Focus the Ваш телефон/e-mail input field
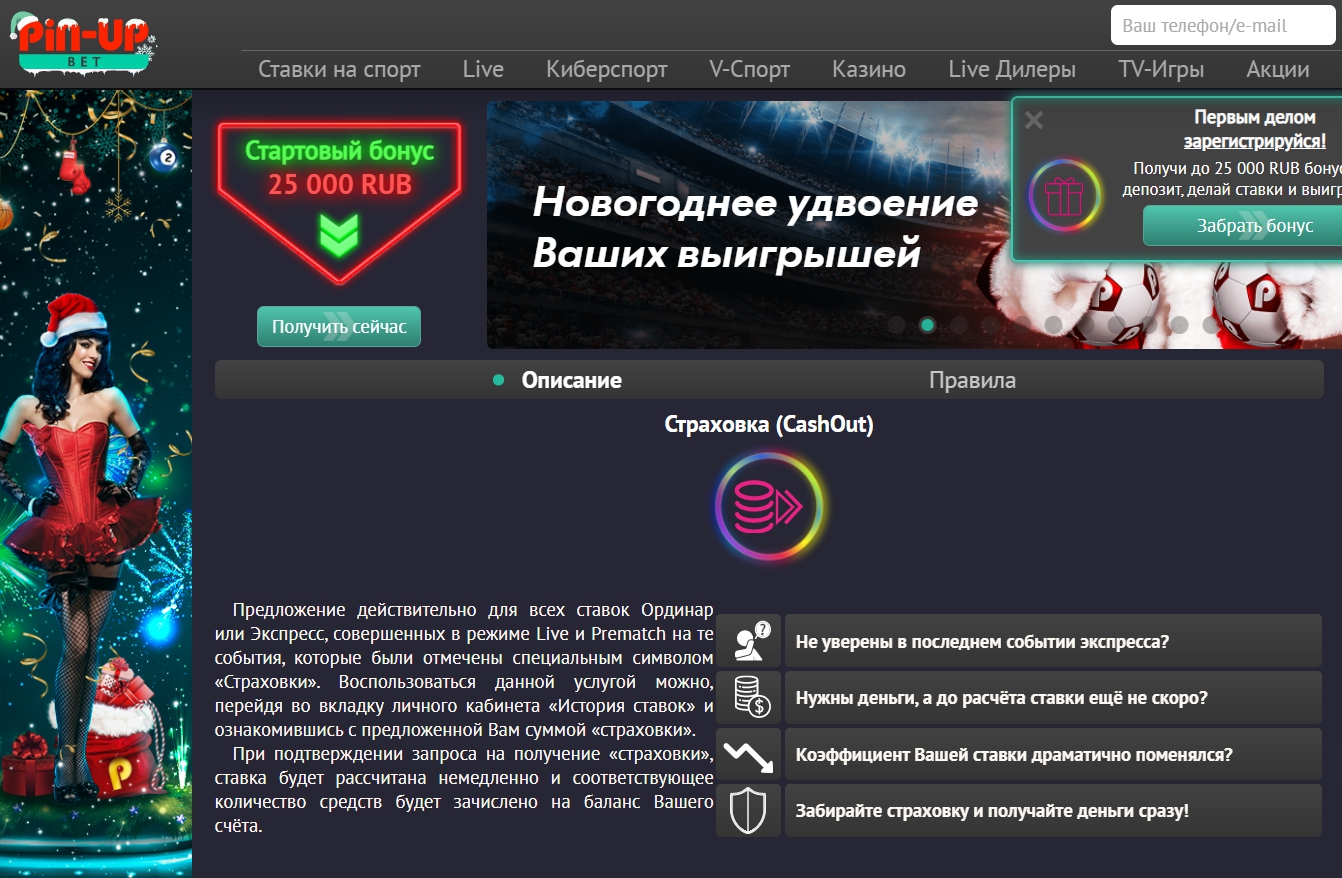 pyautogui.click(x=1223, y=26)
